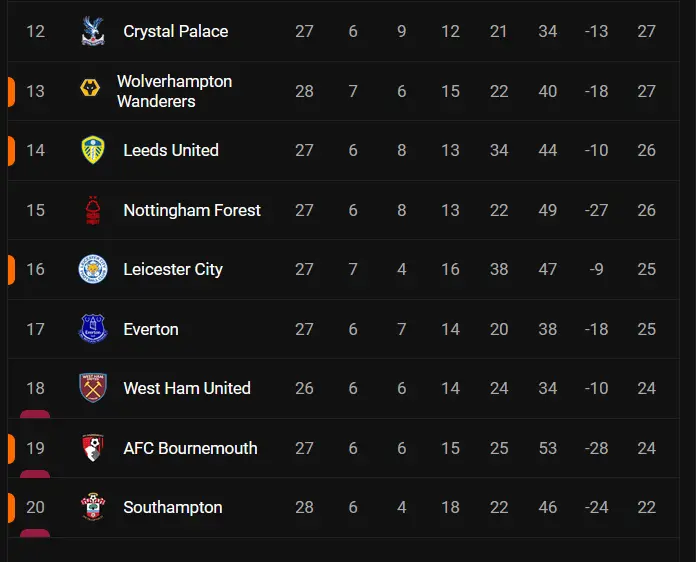This screenshot has width=696, height=562.
Task: Select the Everton team name
Action: pyautogui.click(x=150, y=329)
